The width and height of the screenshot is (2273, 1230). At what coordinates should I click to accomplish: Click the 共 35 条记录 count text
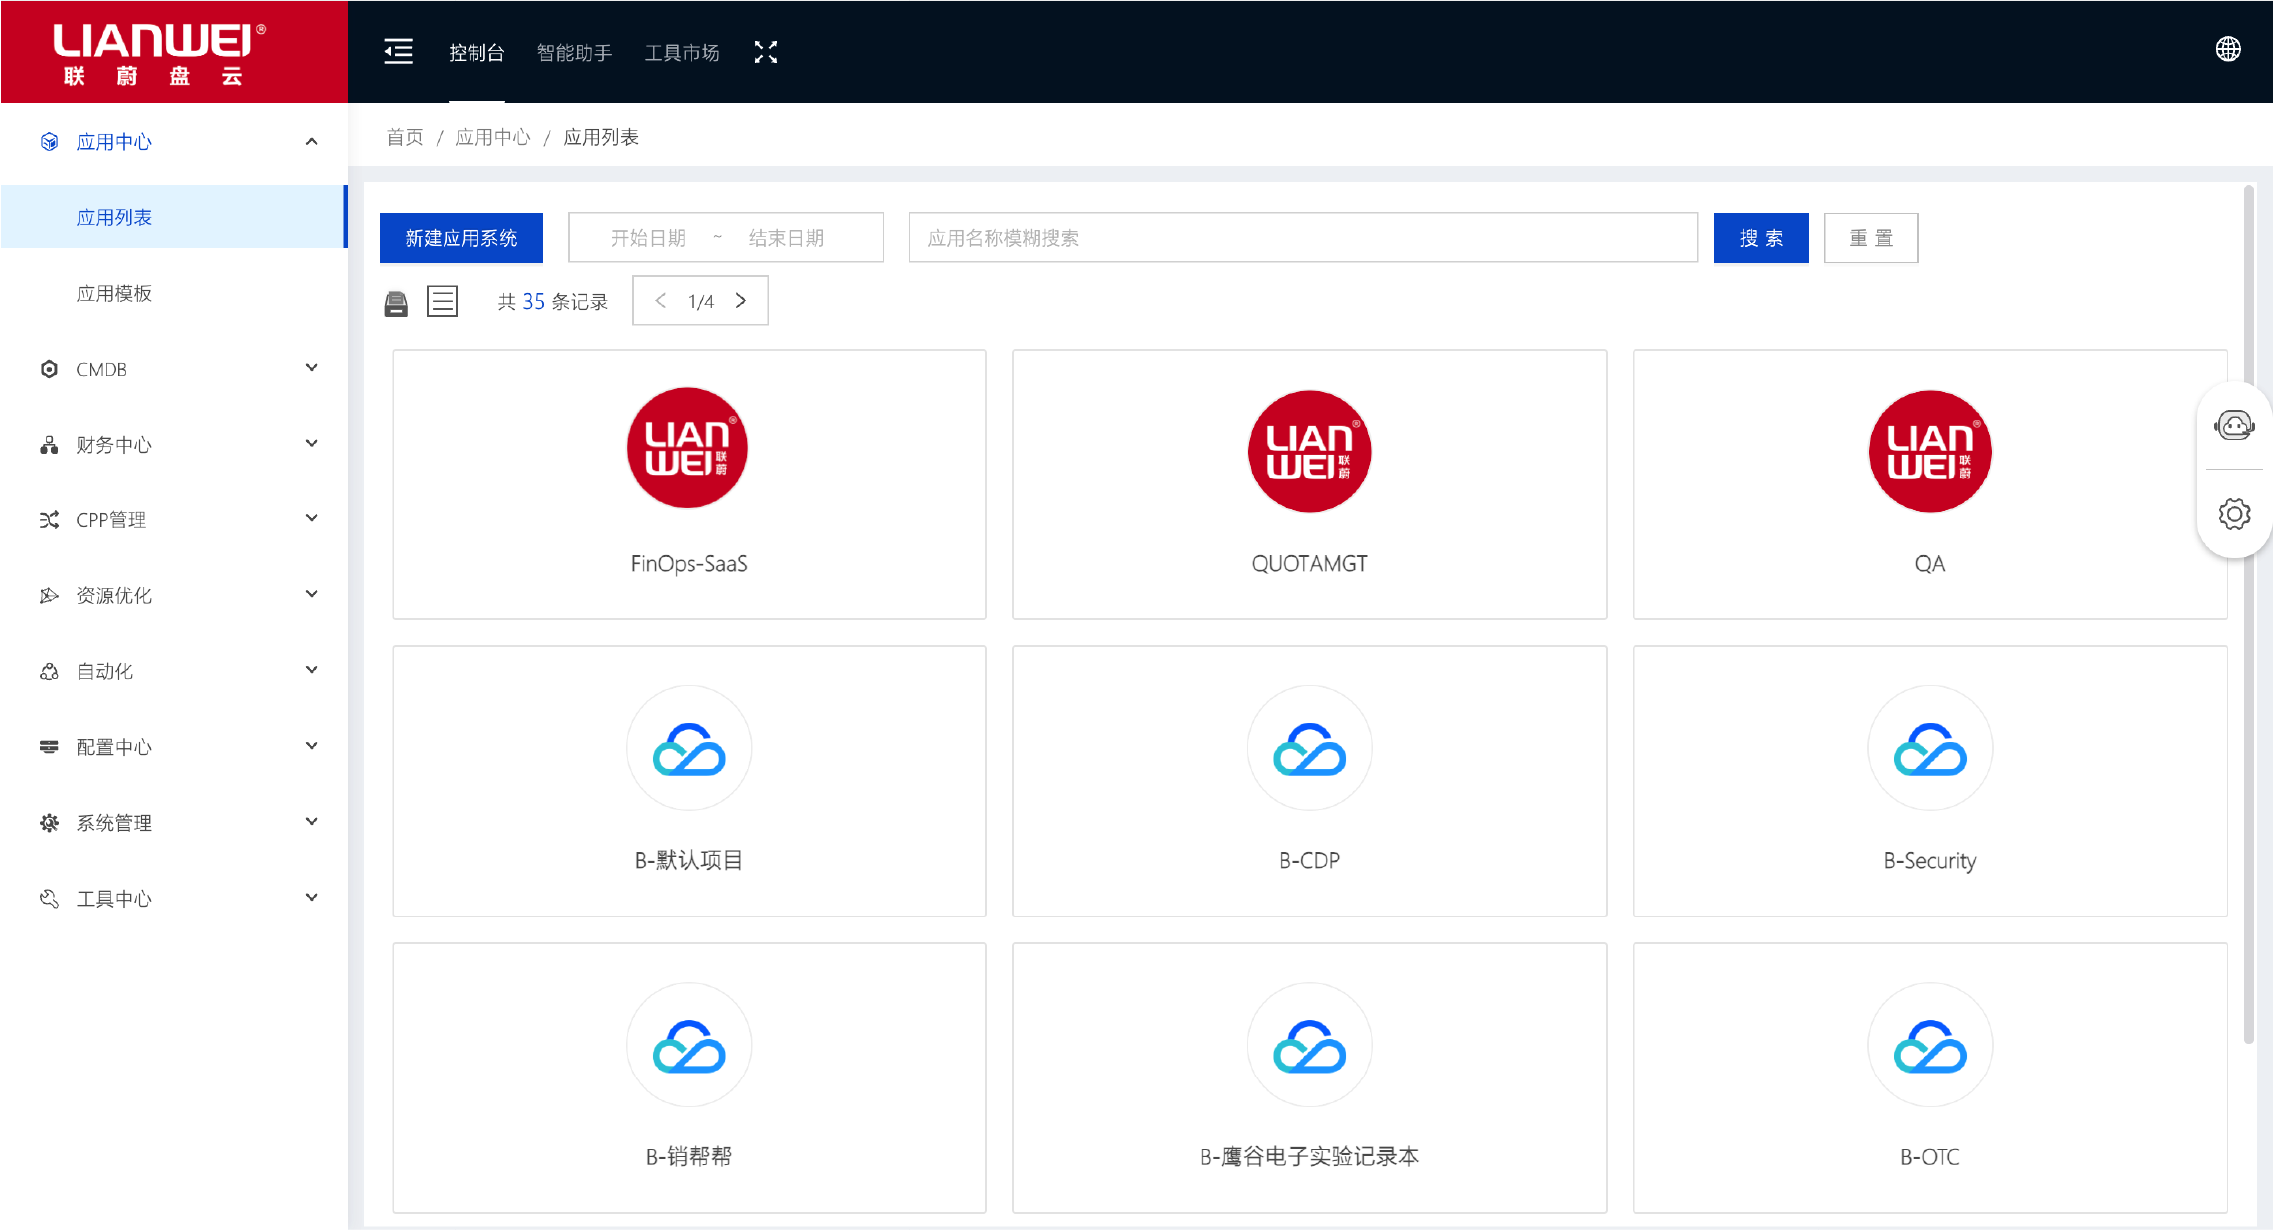click(x=553, y=301)
